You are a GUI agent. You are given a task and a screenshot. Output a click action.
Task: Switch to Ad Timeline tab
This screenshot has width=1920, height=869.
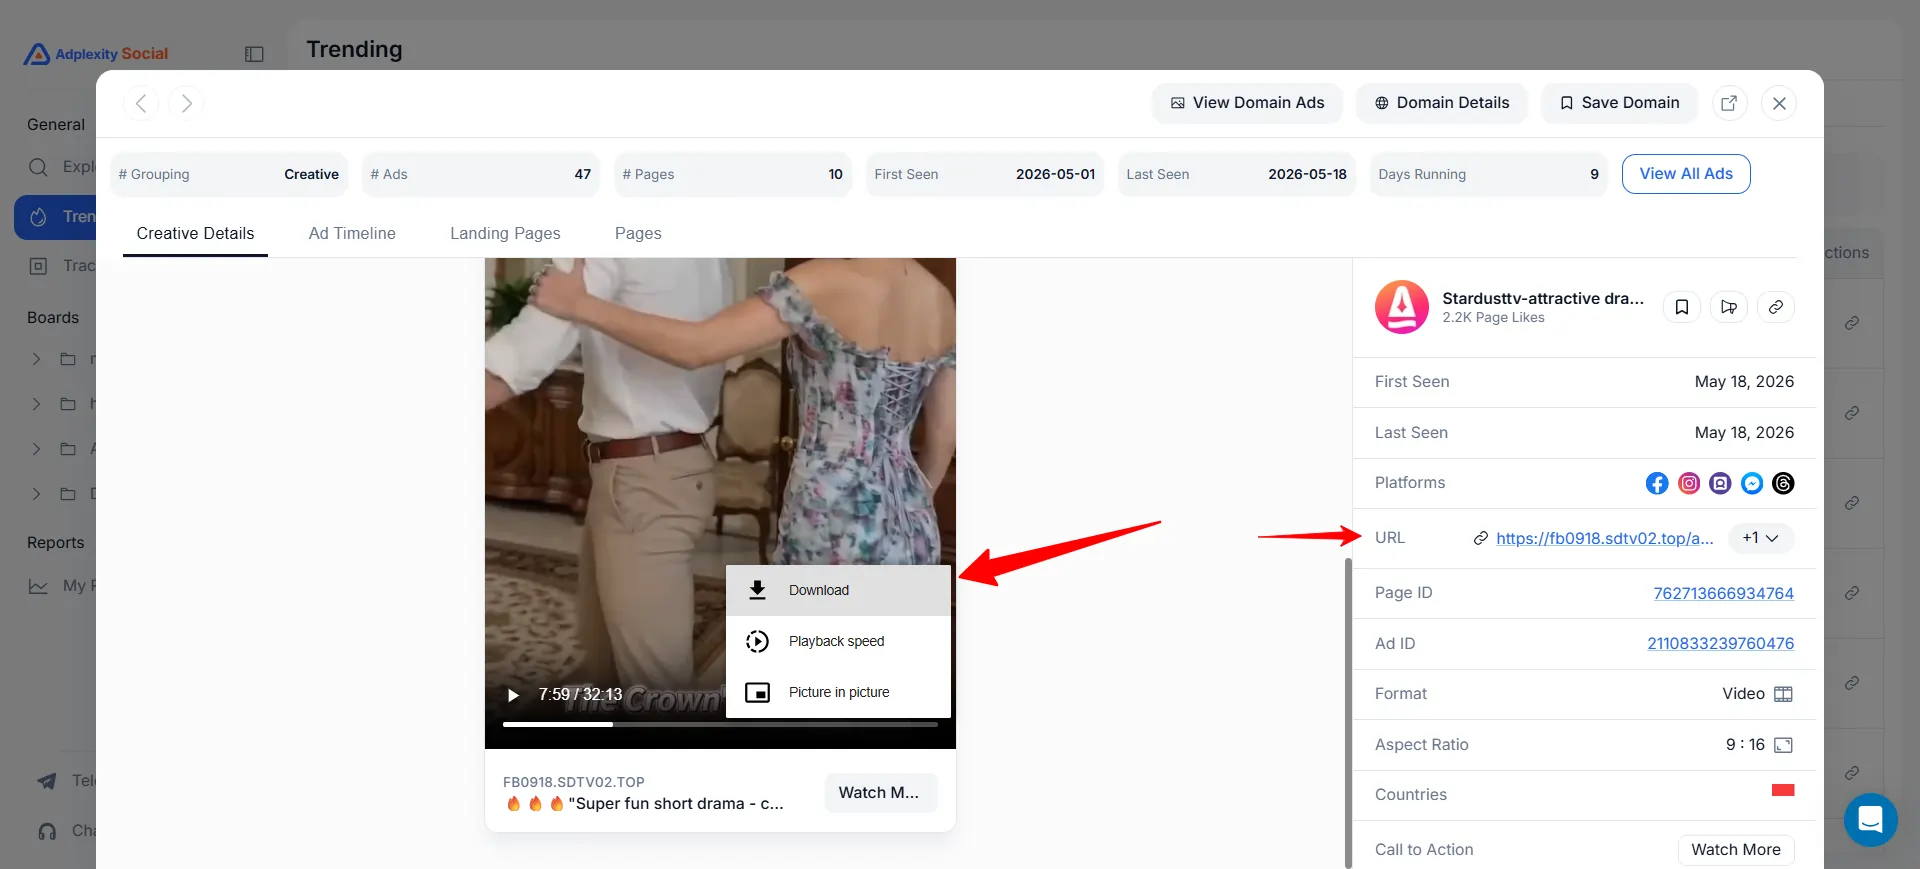(x=352, y=233)
